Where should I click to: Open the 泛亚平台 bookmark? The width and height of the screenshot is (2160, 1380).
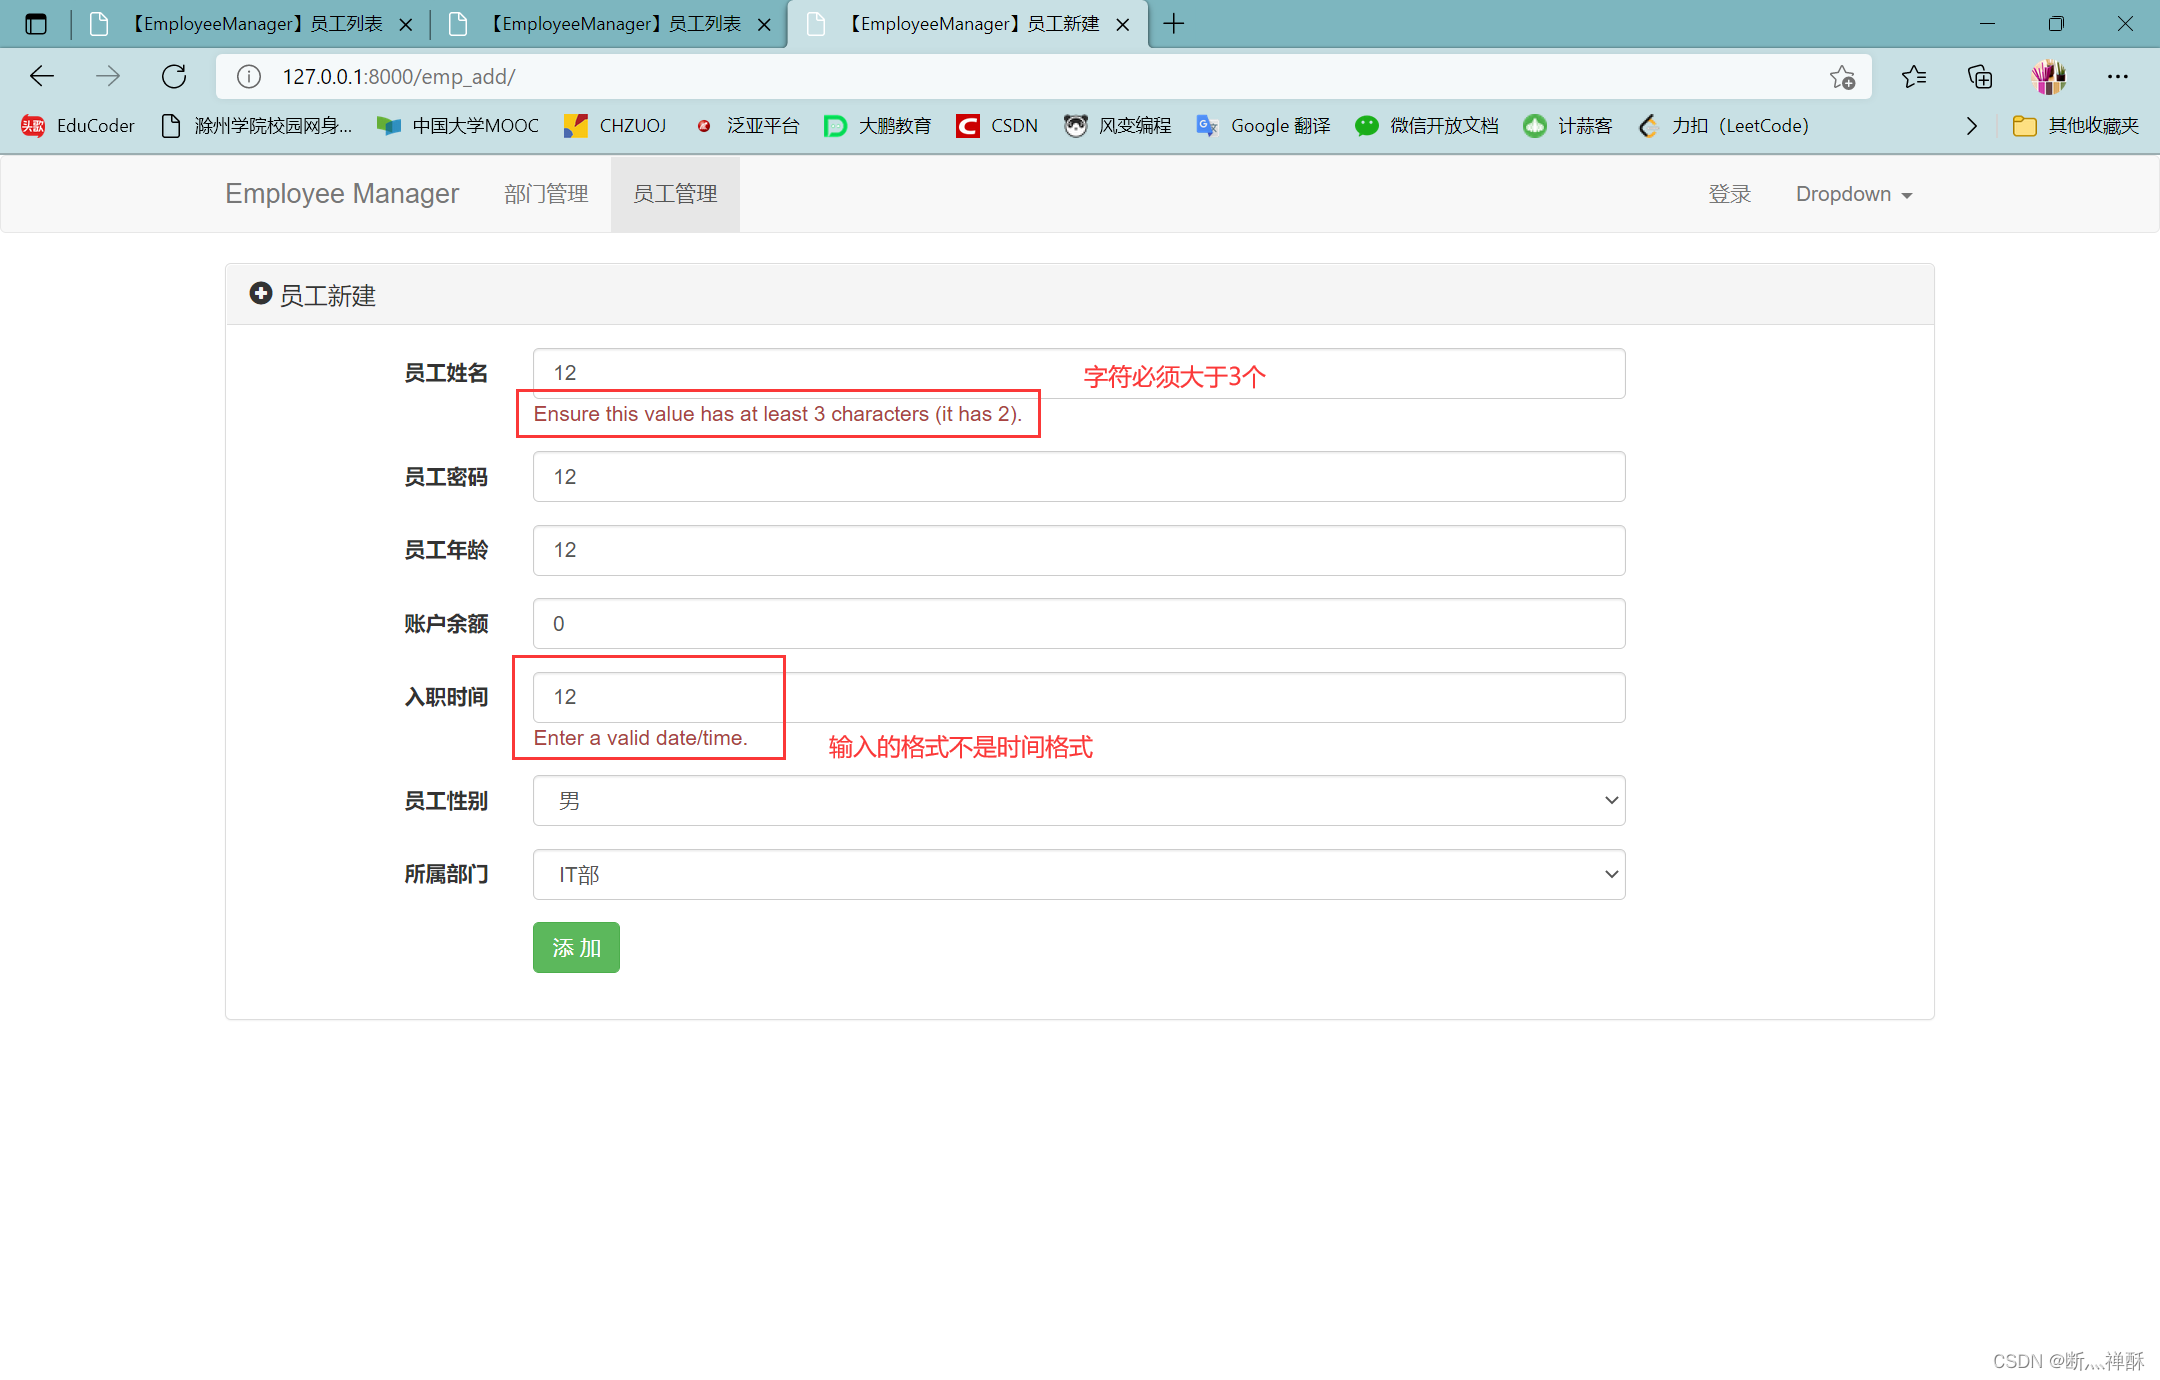[x=747, y=126]
